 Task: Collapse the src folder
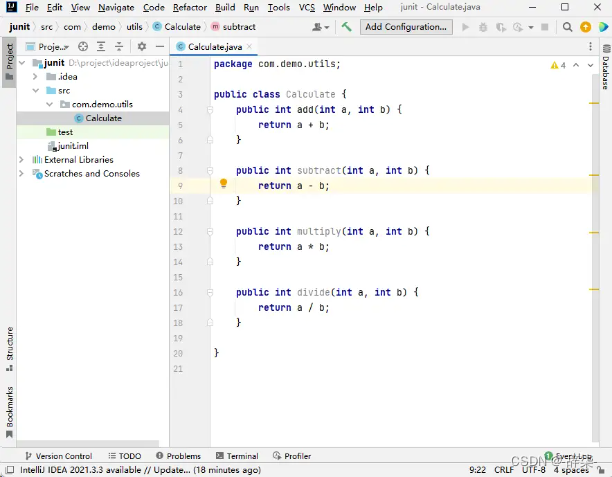[36, 91]
